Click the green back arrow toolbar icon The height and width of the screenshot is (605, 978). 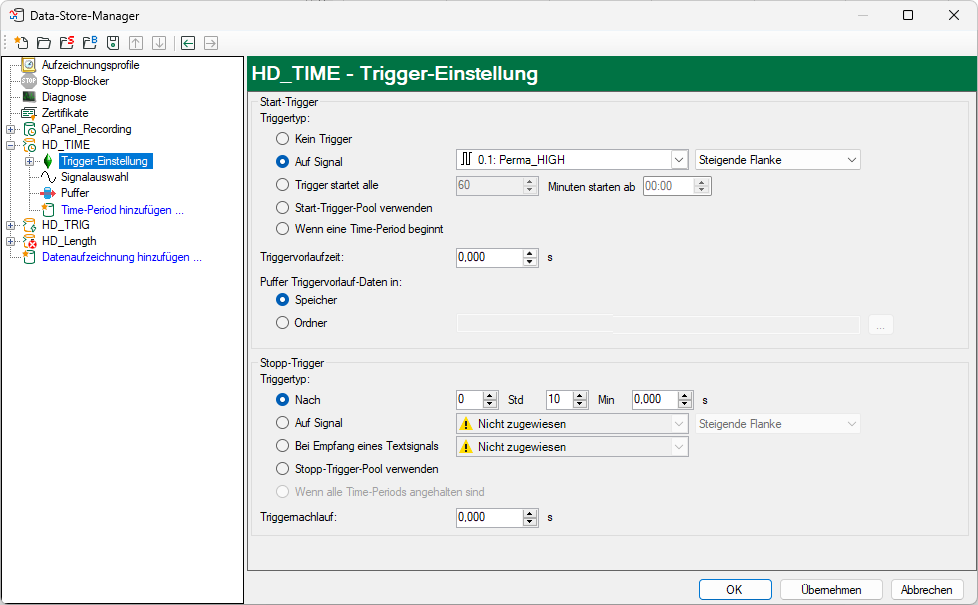[188, 42]
